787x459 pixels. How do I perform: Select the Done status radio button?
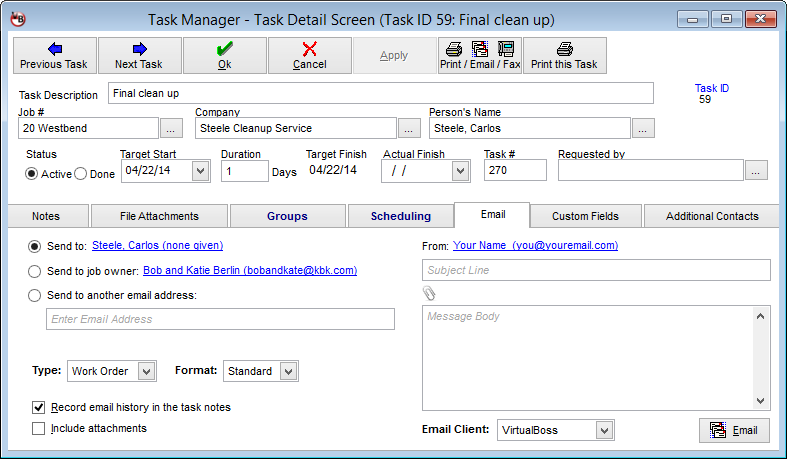pos(82,174)
